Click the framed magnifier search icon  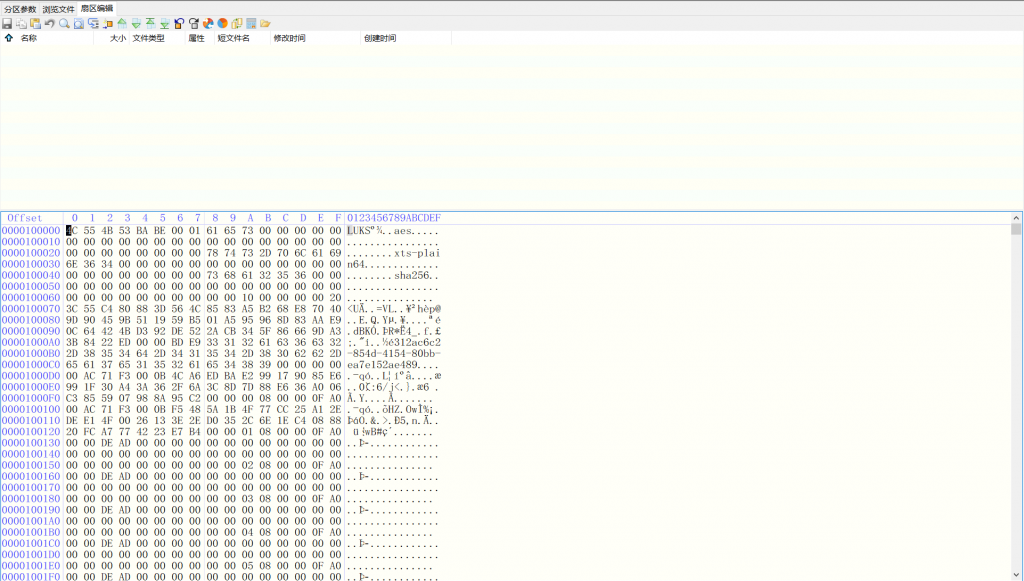pos(78,24)
